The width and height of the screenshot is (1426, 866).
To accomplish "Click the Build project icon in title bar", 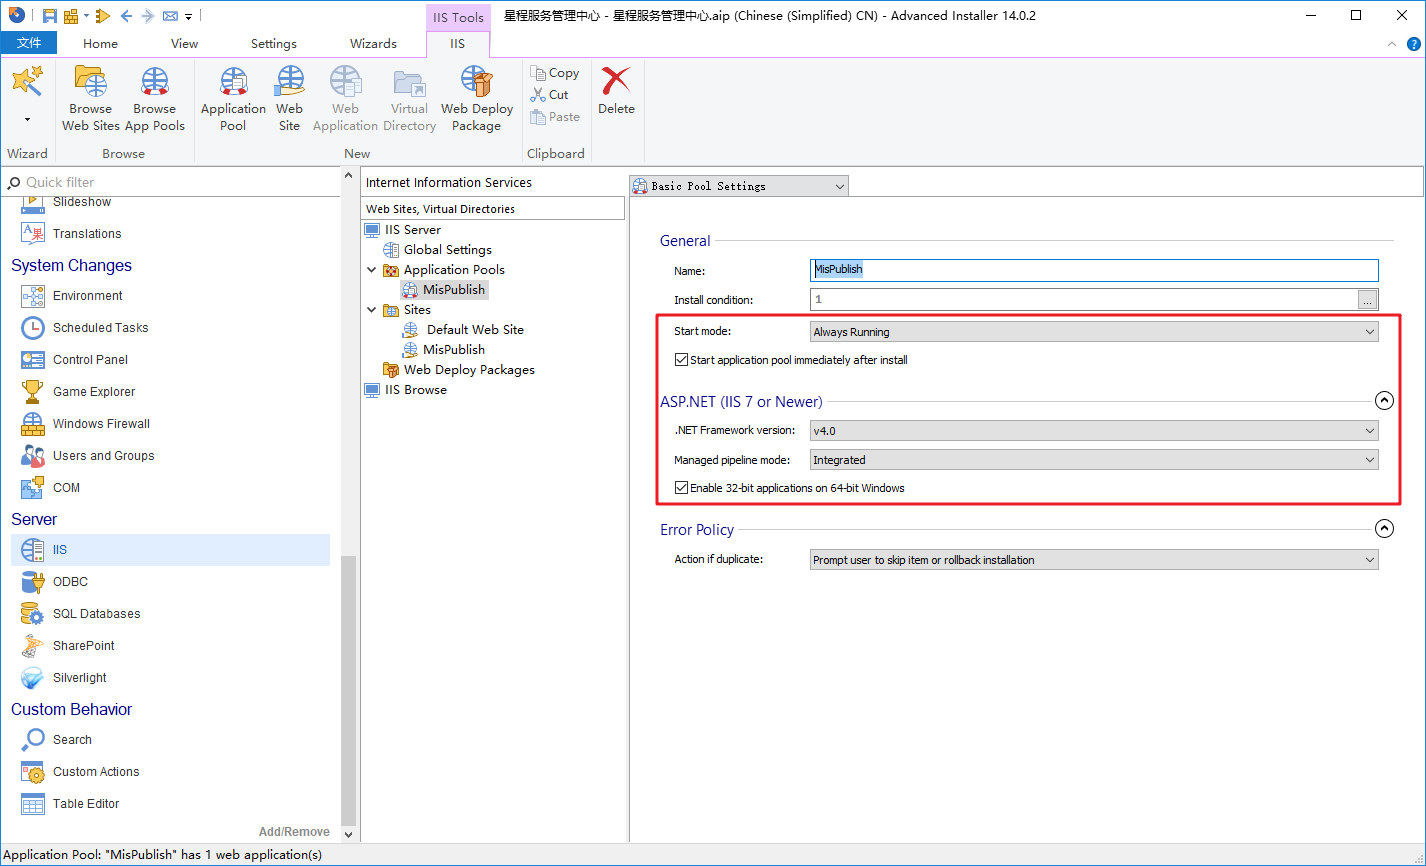I will (x=71, y=16).
